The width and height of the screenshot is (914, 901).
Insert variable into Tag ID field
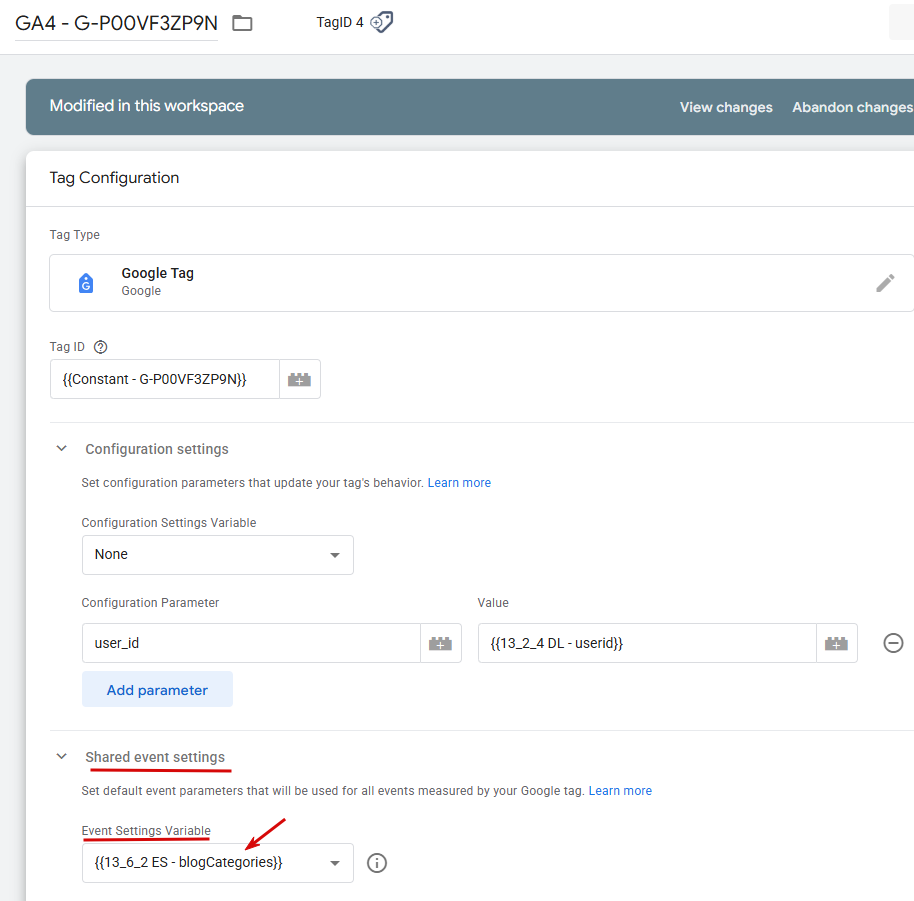(x=300, y=379)
